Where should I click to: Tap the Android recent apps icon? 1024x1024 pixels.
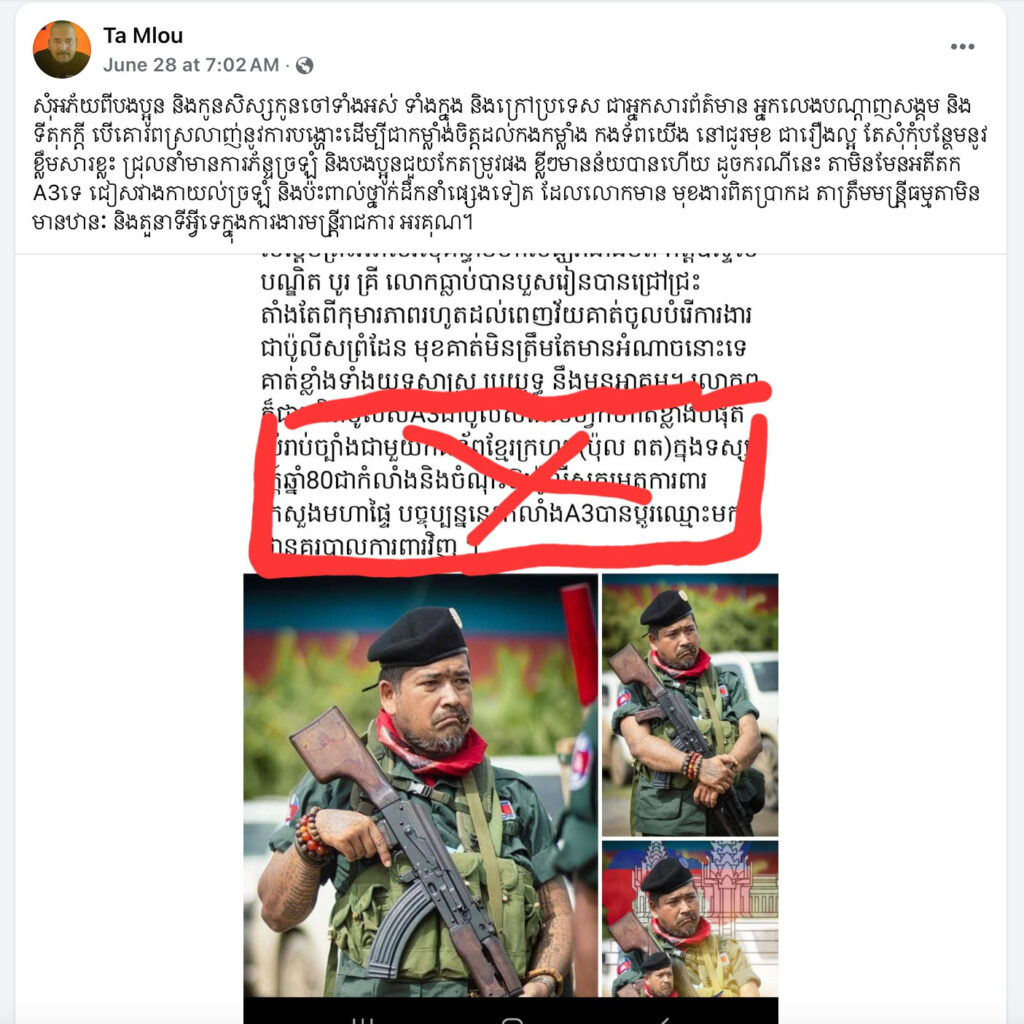pos(361,1019)
